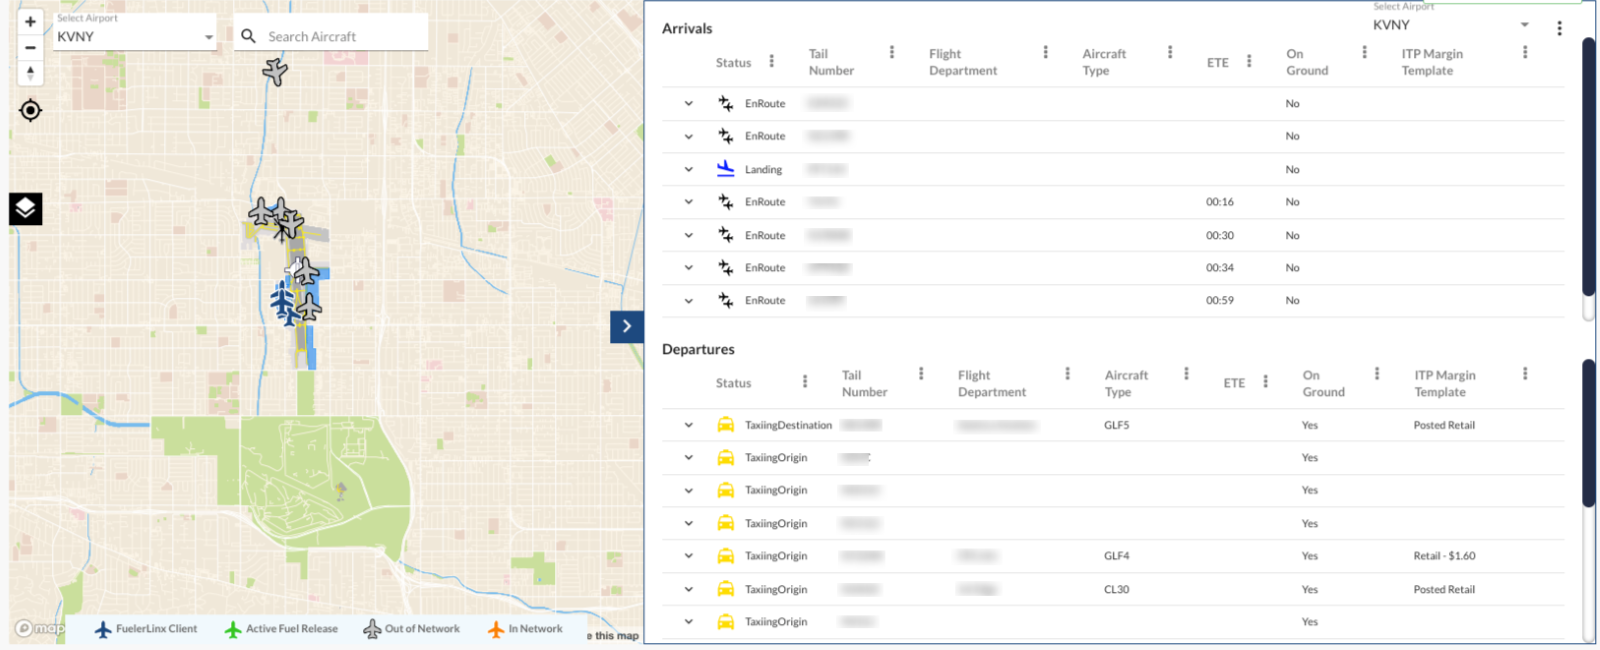Open Arrivals Flight Department column menu

coord(1045,52)
